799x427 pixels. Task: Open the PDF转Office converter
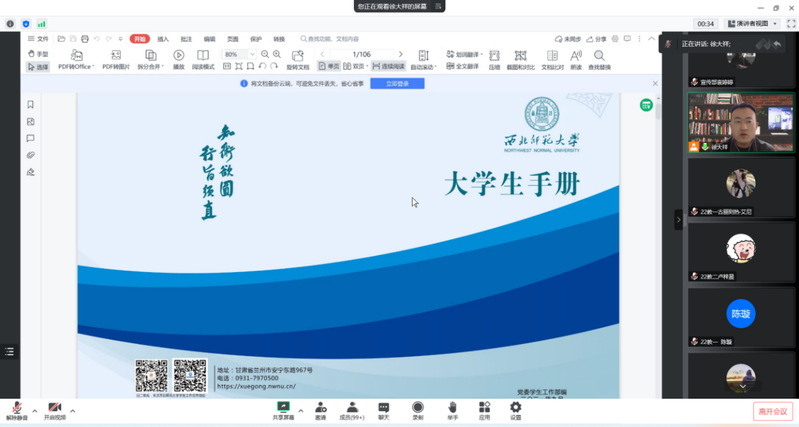pyautogui.click(x=76, y=60)
